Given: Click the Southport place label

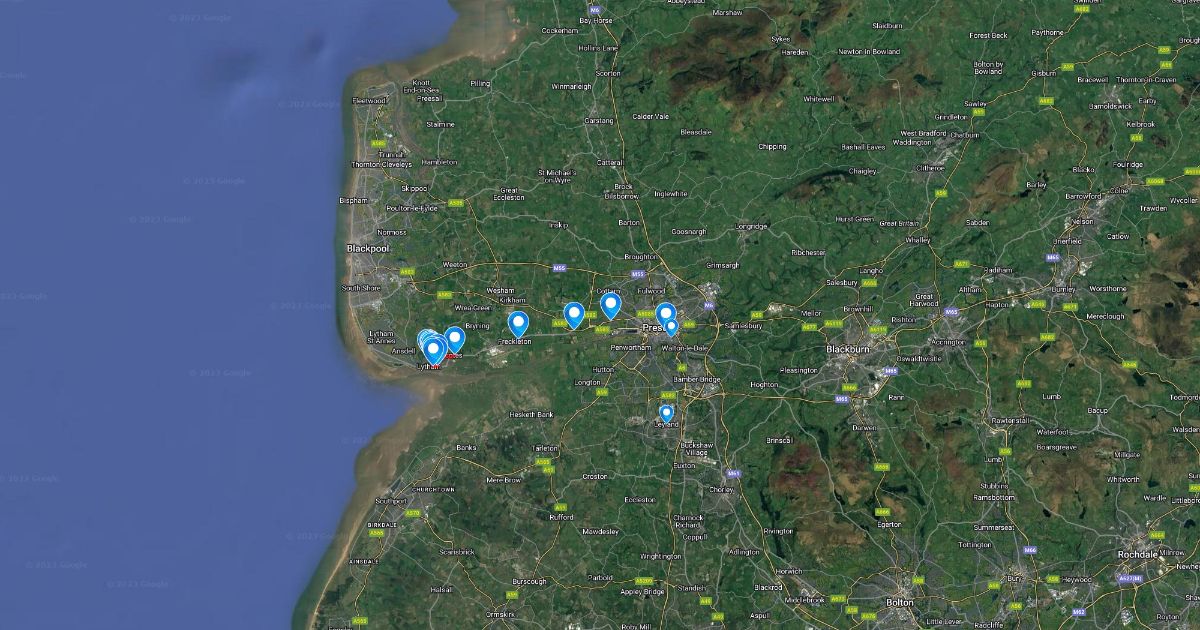Looking at the screenshot, I should point(390,501).
